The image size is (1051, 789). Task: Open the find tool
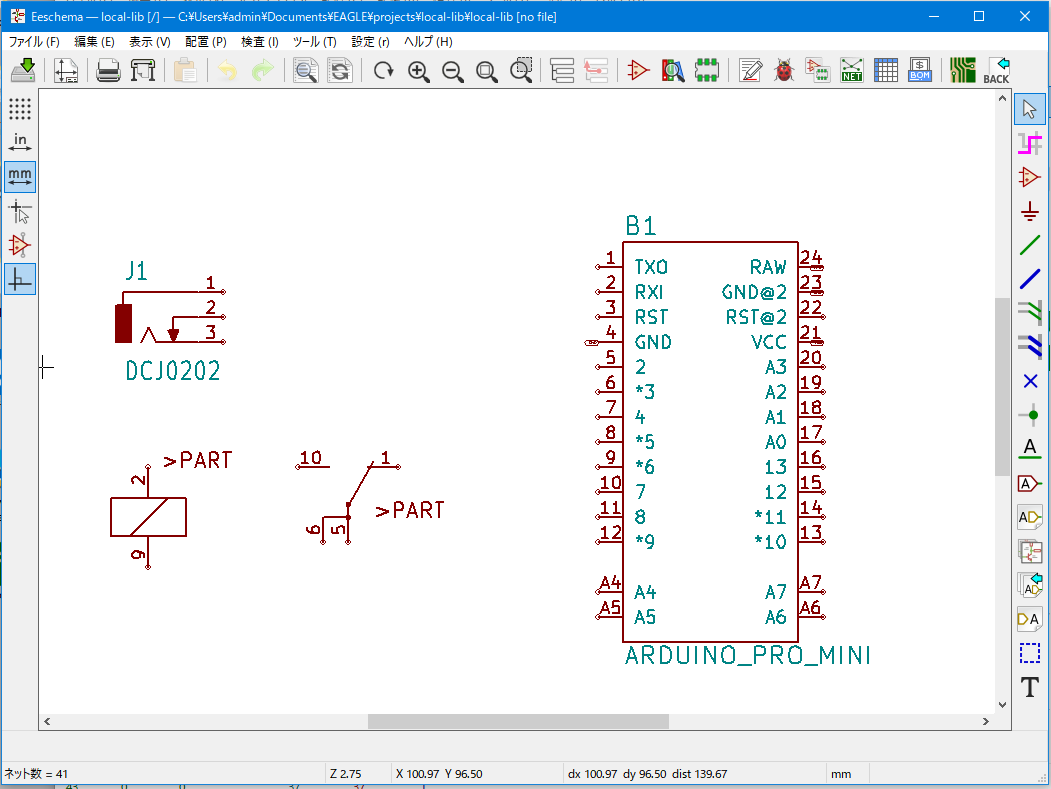(305, 70)
